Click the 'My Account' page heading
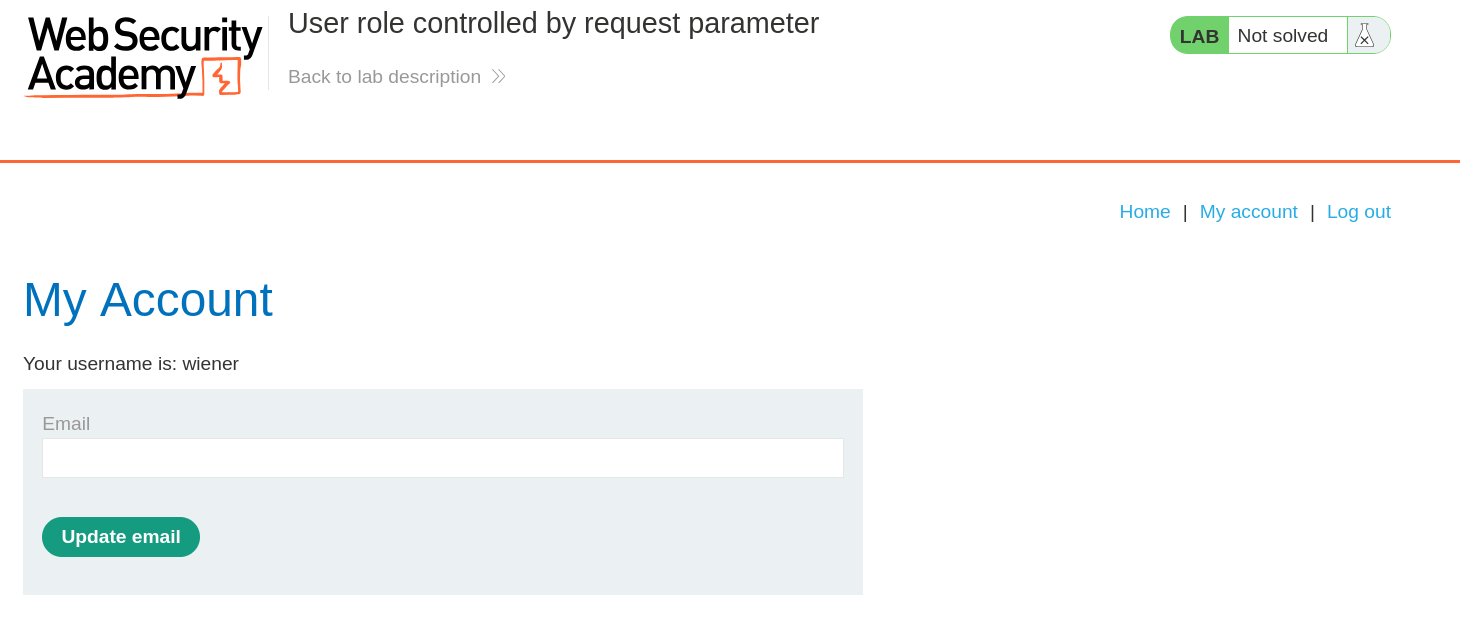The width and height of the screenshot is (1460, 619). click(148, 299)
